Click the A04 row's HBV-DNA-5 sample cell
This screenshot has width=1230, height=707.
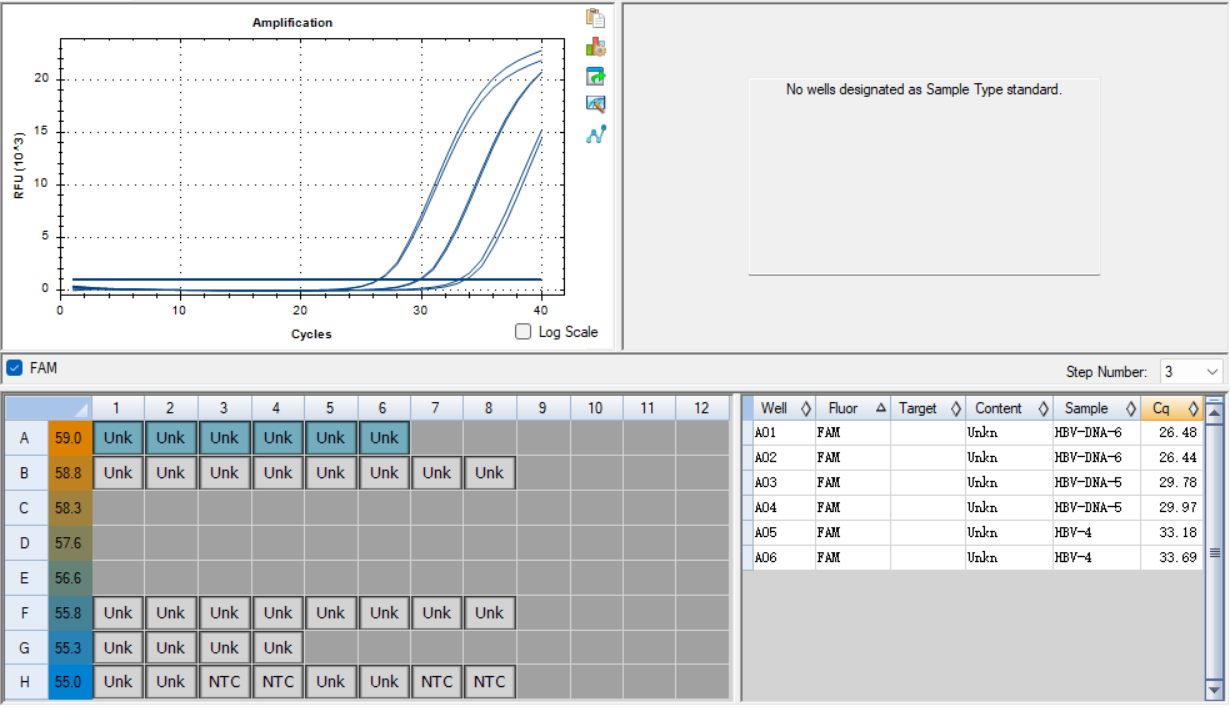(1095, 508)
